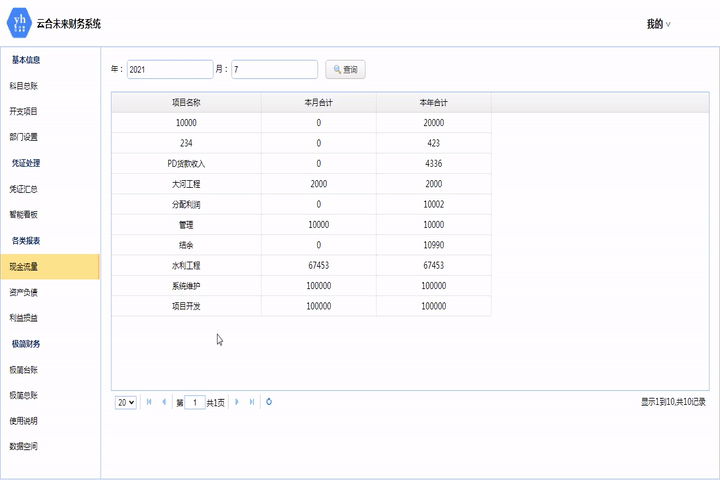Jump to last page in pagination
This screenshot has height=480, width=720.
[251, 402]
